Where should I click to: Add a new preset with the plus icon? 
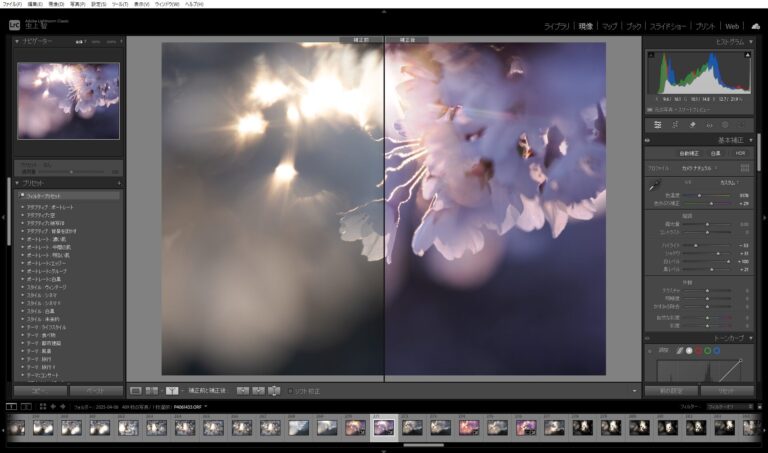[119, 183]
